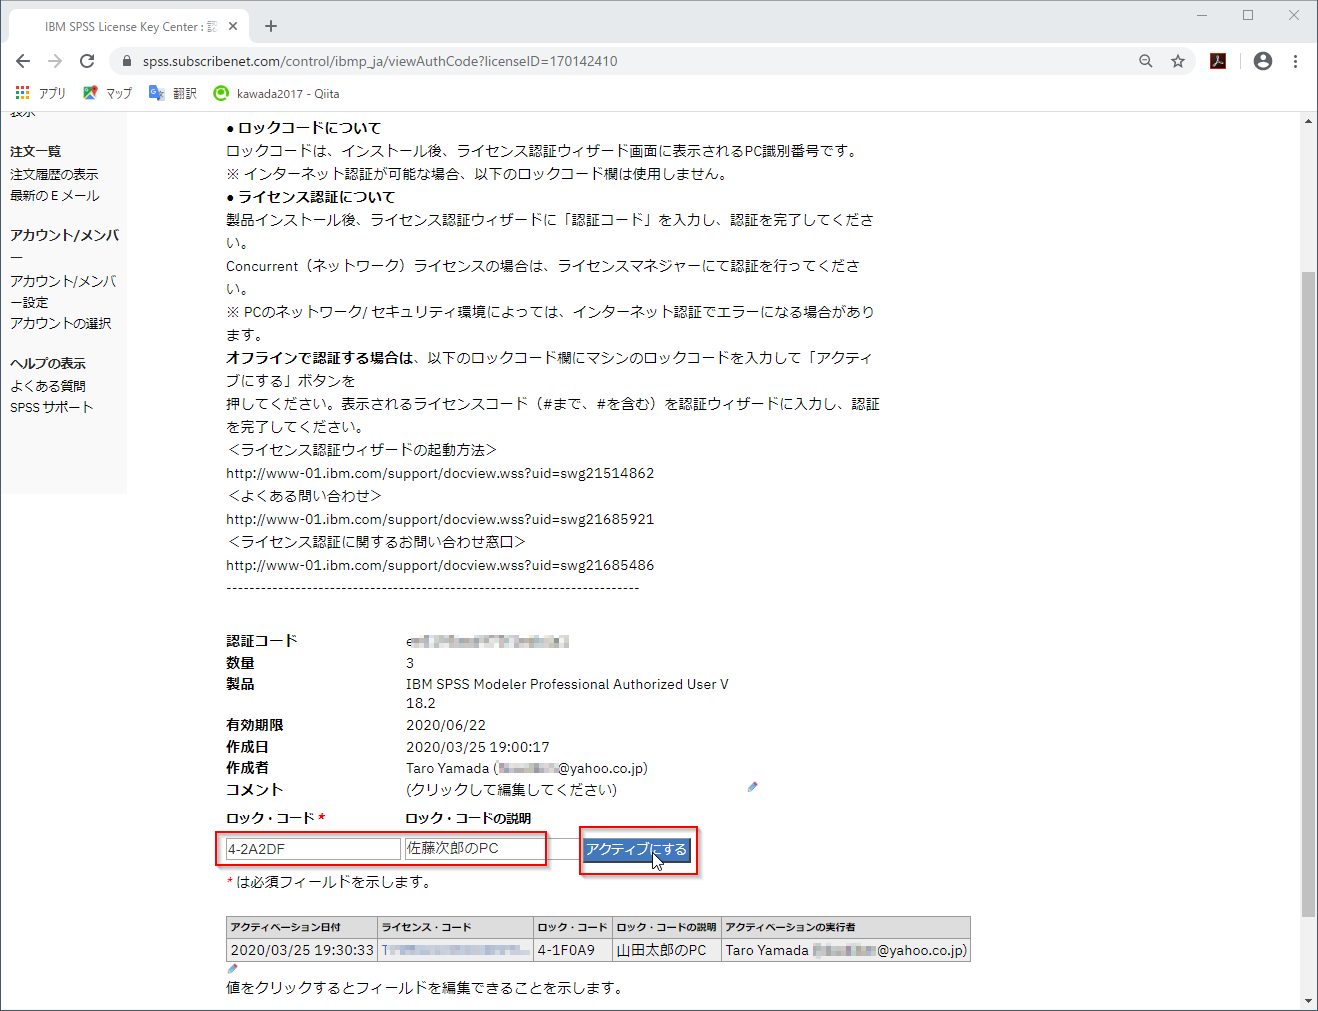Click the pencil edit icon beside コメント
The image size is (1318, 1011).
click(752, 787)
